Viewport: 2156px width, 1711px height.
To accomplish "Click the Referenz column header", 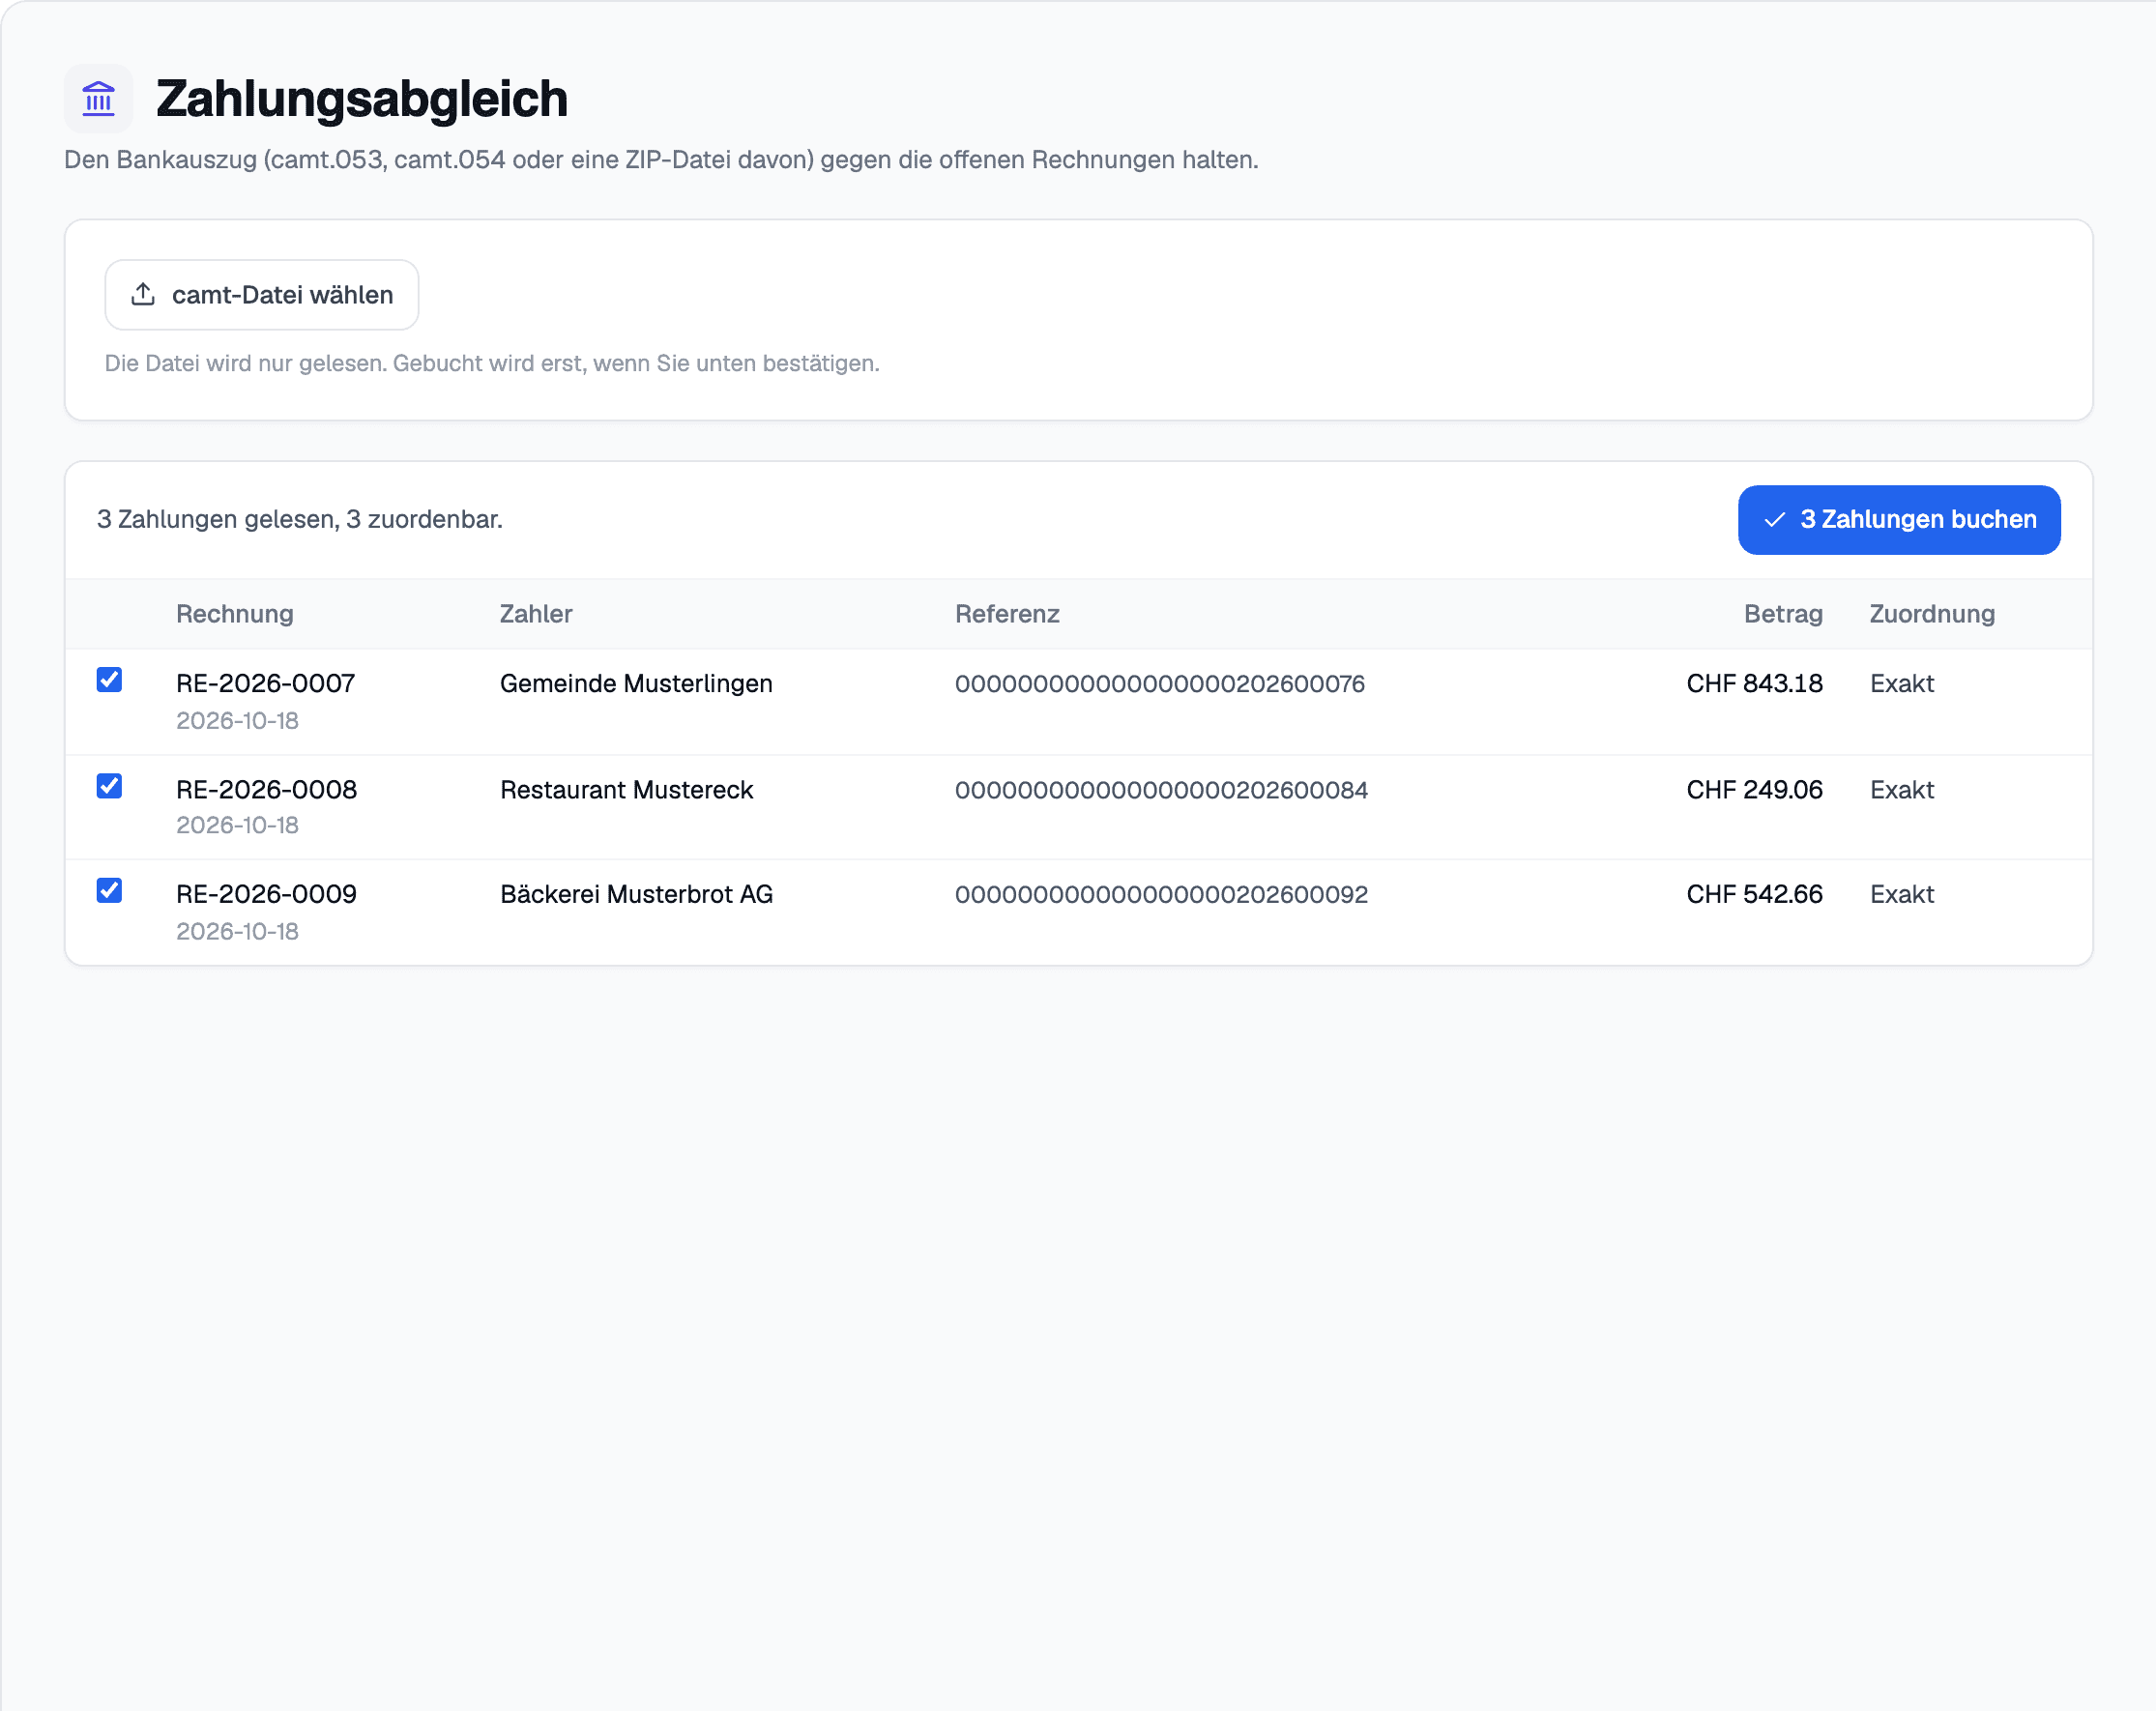I will [1007, 614].
